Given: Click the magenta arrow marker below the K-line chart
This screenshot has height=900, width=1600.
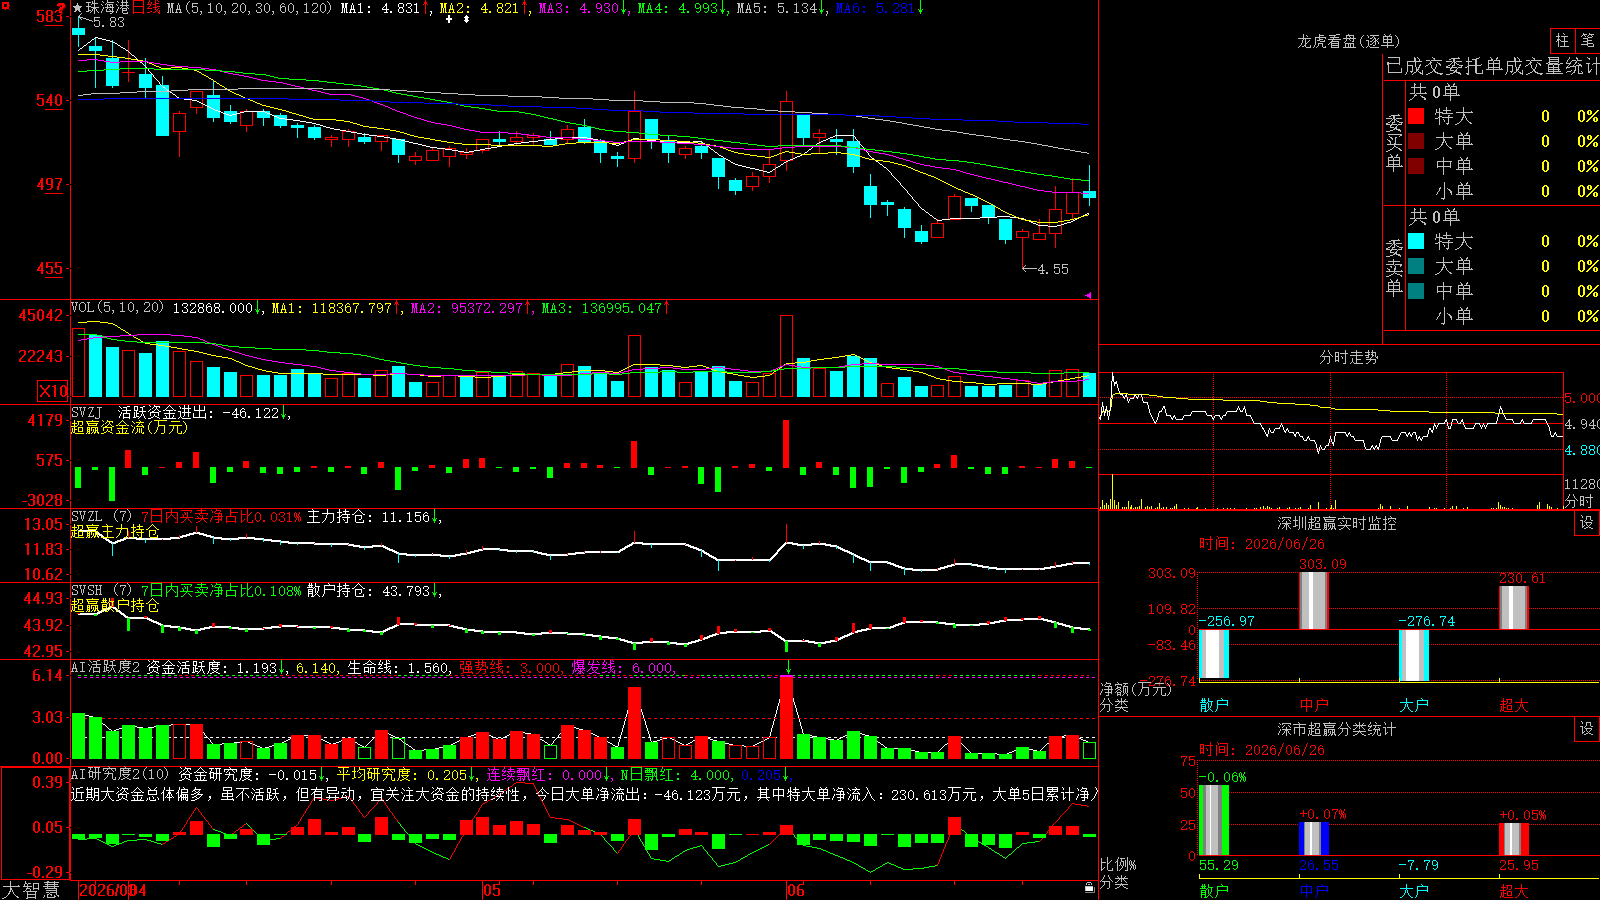Looking at the screenshot, I should 1089,295.
